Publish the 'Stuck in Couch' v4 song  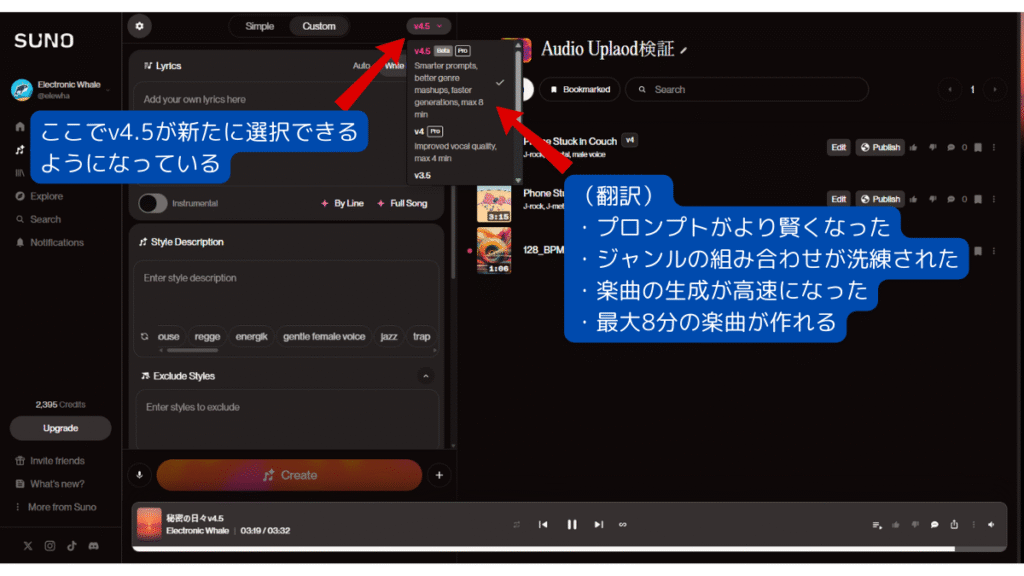(x=880, y=148)
